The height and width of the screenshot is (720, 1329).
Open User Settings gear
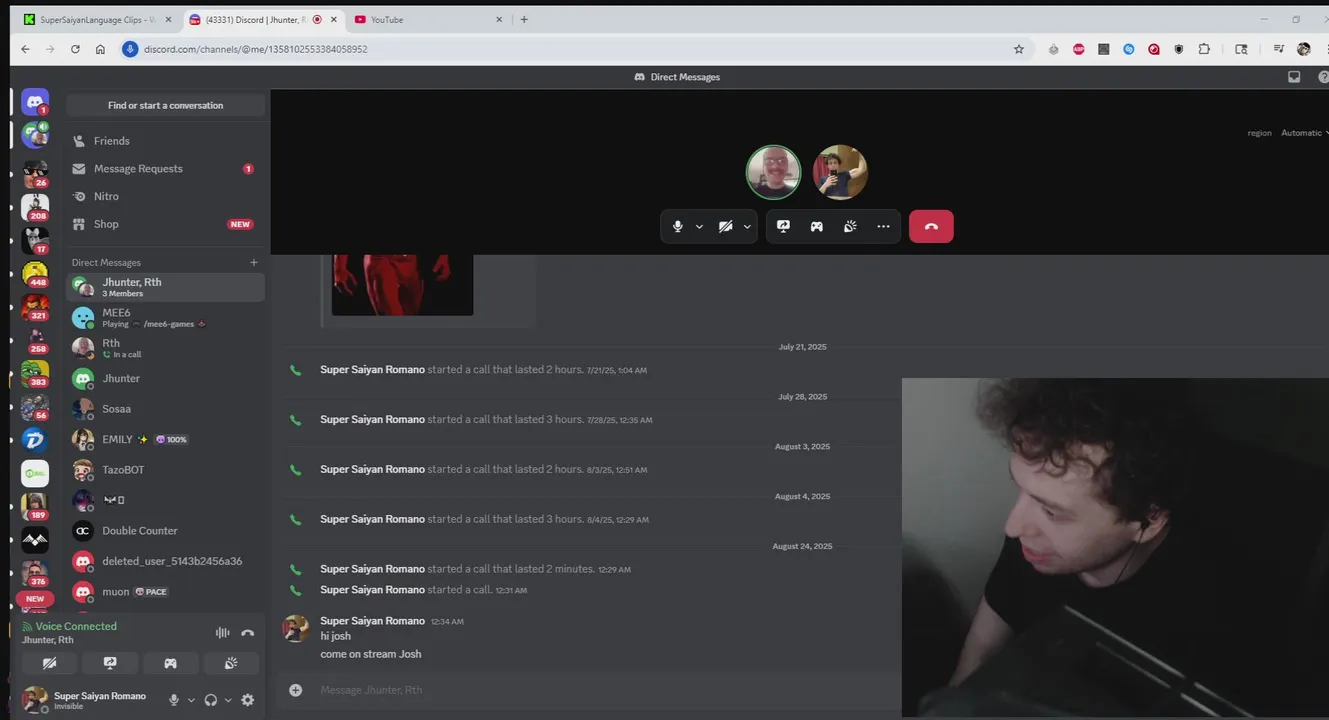pos(248,700)
